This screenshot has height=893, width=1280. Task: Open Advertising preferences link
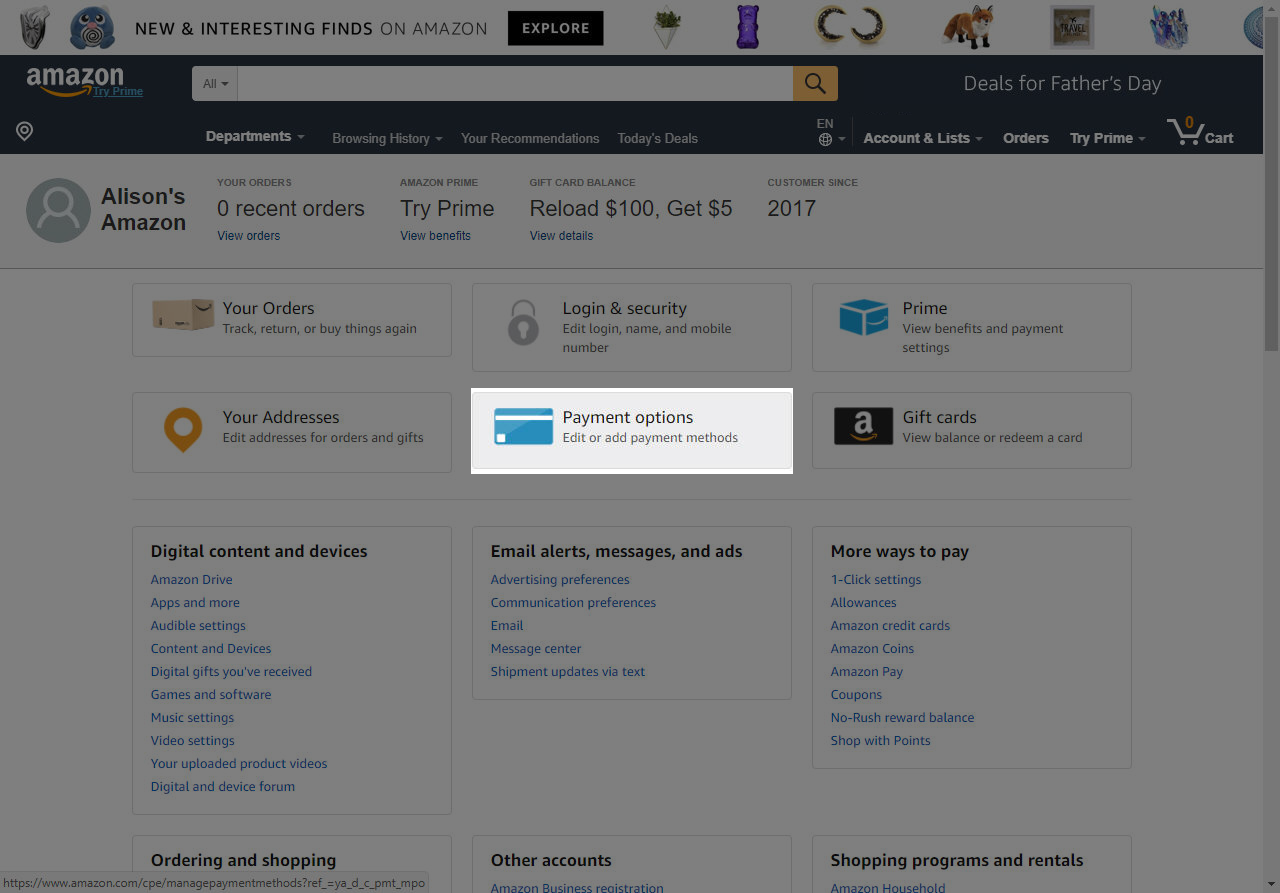(560, 580)
